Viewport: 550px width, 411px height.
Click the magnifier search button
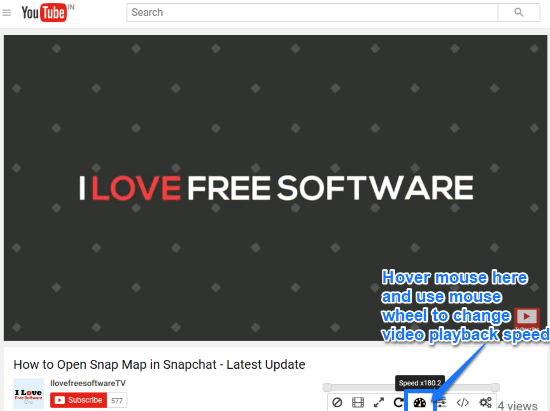tap(519, 13)
